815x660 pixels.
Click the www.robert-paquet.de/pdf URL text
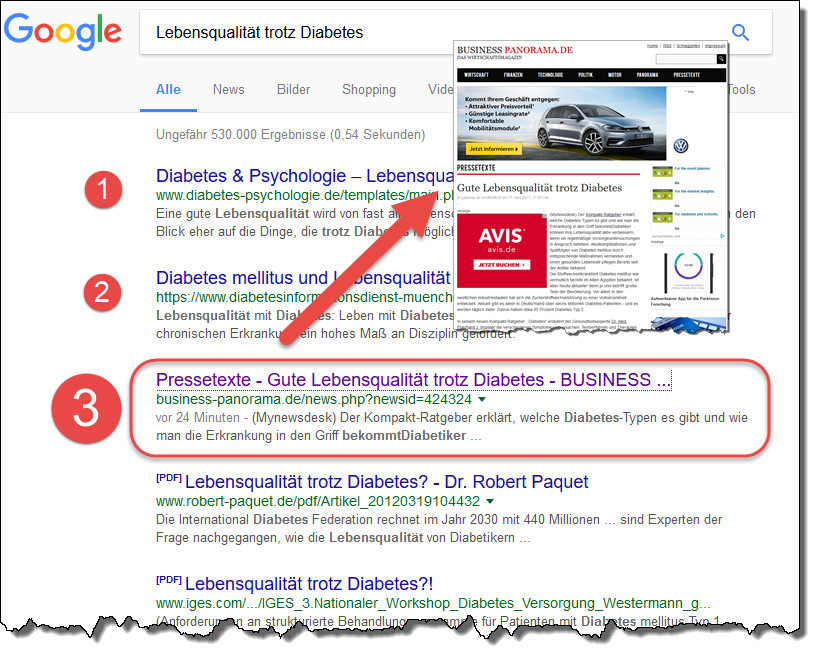pos(318,501)
